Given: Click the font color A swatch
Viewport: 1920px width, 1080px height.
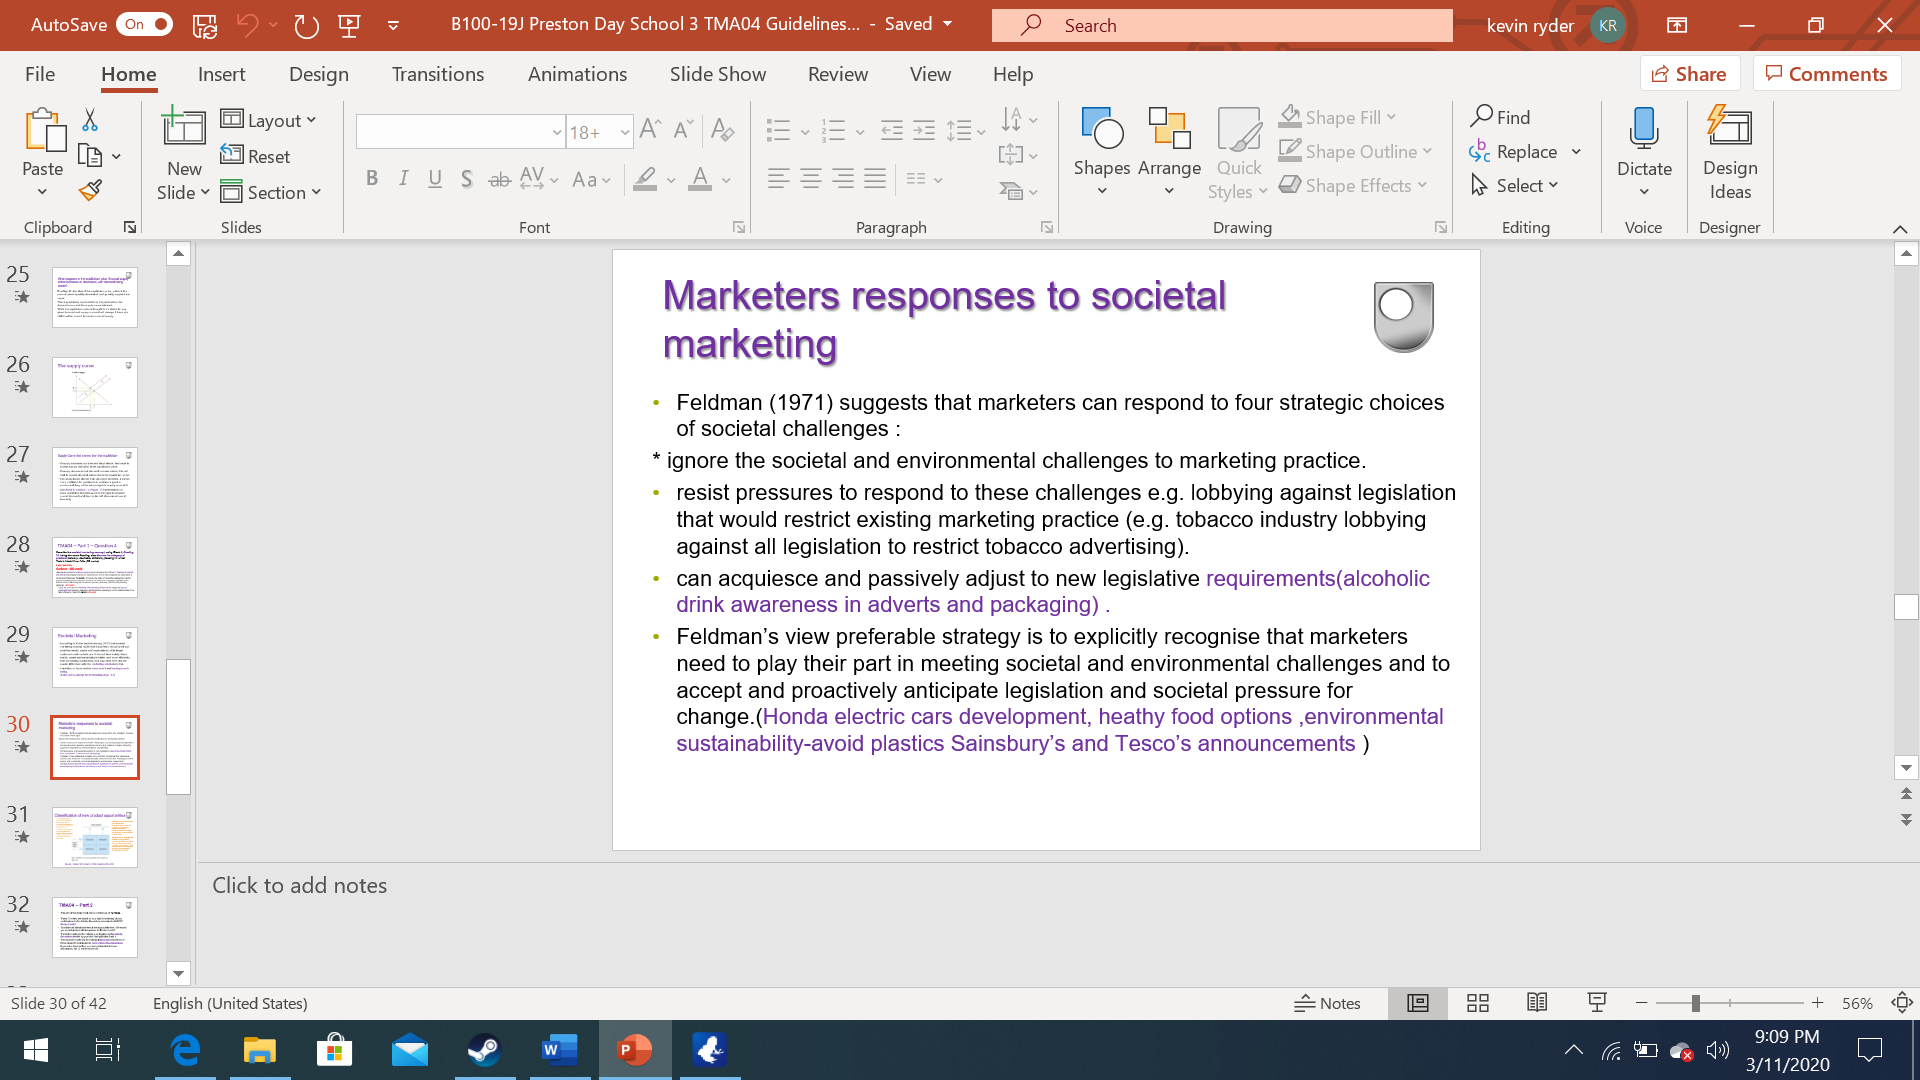Looking at the screenshot, I should (700, 179).
